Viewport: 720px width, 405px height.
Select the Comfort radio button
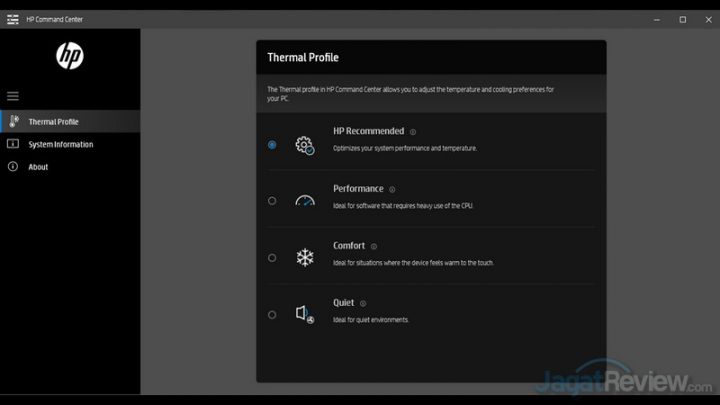272,258
